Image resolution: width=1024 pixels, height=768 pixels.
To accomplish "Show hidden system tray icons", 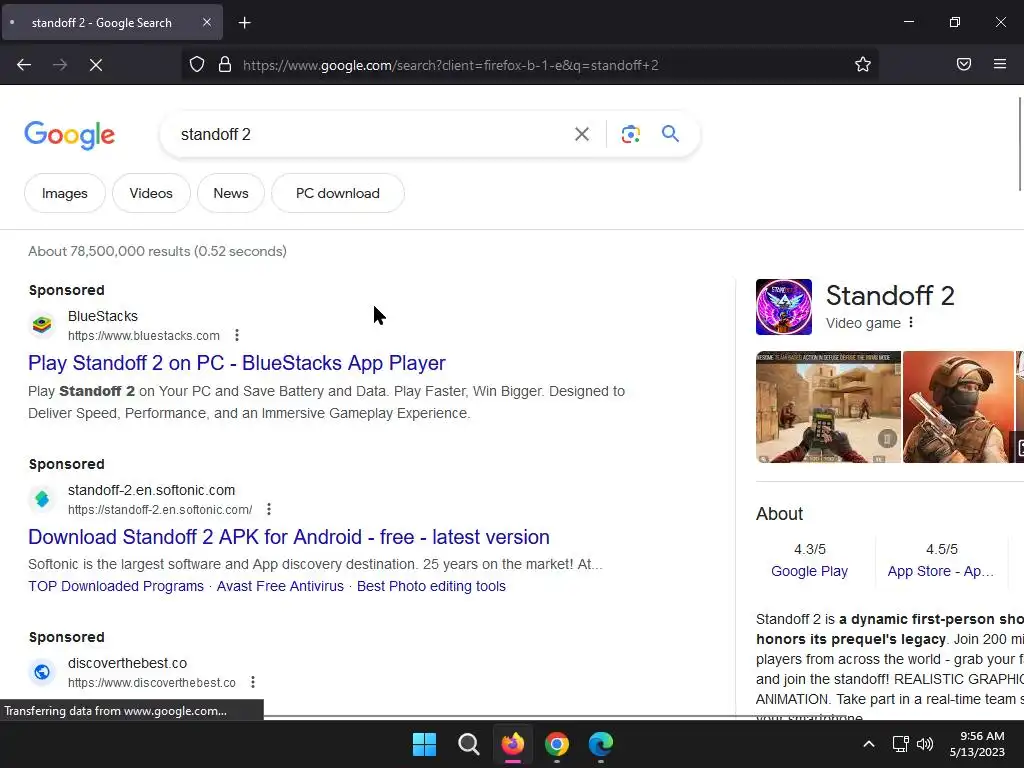I will tap(869, 744).
